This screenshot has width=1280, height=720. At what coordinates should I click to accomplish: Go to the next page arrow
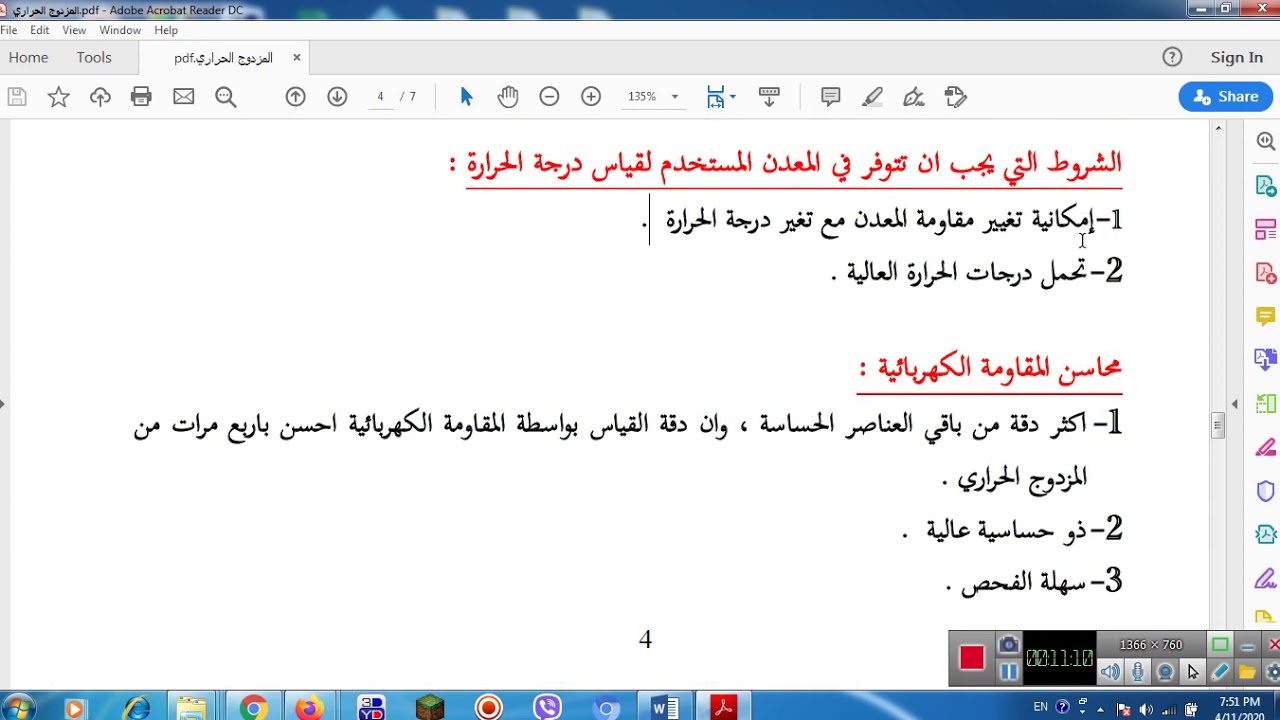click(337, 97)
